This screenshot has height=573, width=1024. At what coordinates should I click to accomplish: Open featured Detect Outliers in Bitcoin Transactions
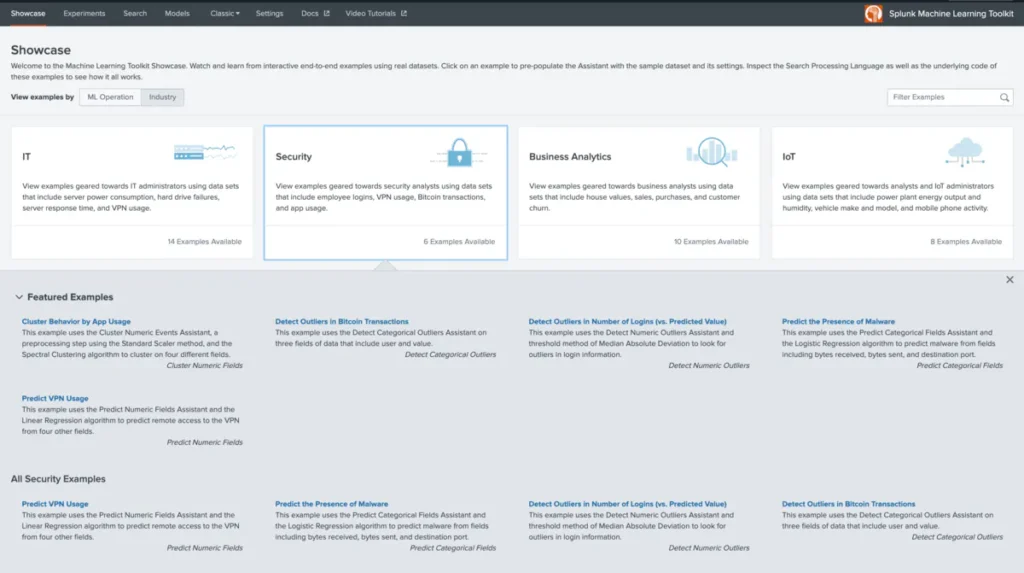point(342,321)
